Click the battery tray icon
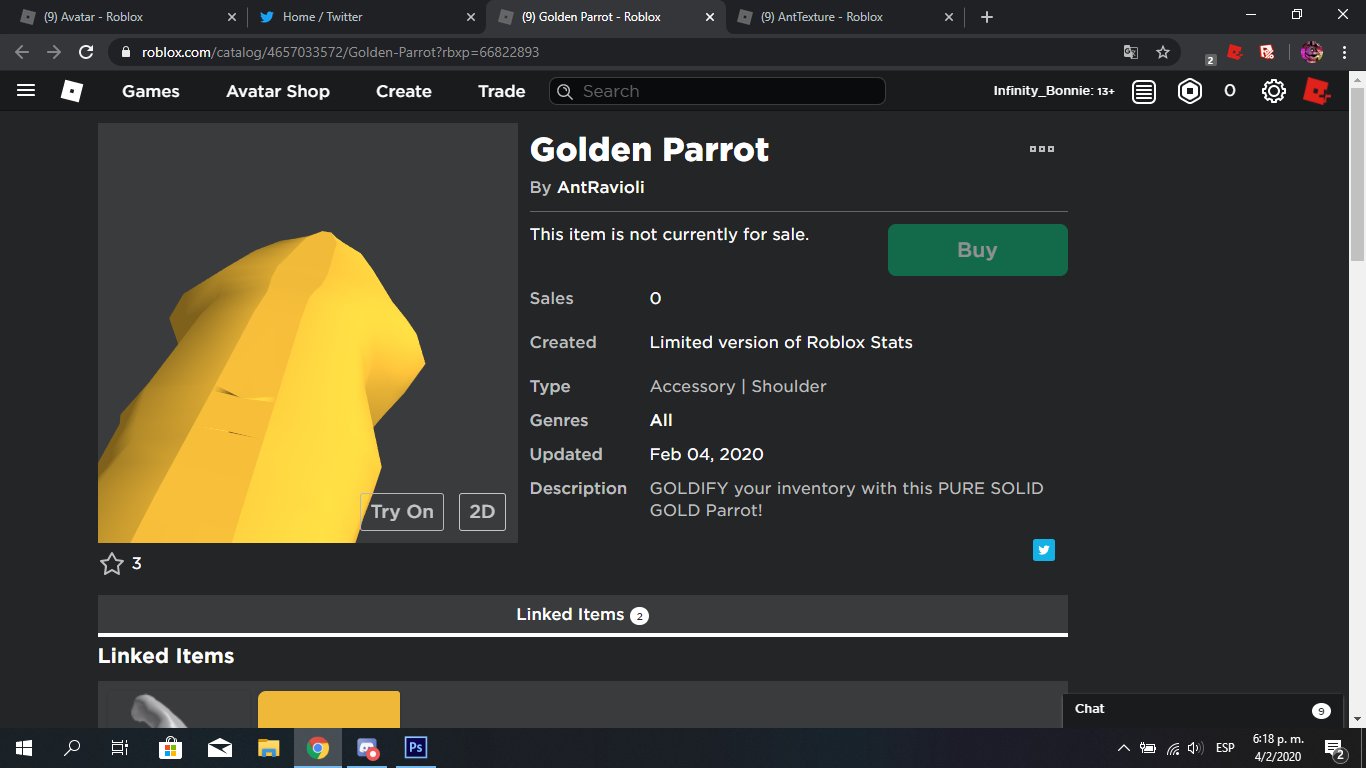 pos(1148,748)
